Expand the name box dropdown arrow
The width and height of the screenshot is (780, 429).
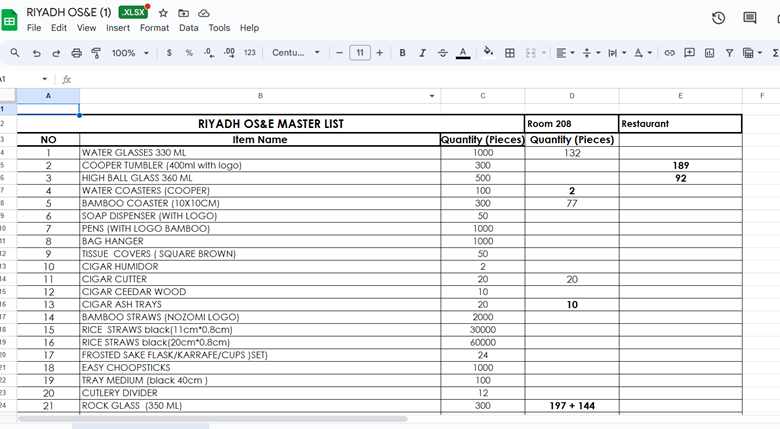[x=44, y=79]
